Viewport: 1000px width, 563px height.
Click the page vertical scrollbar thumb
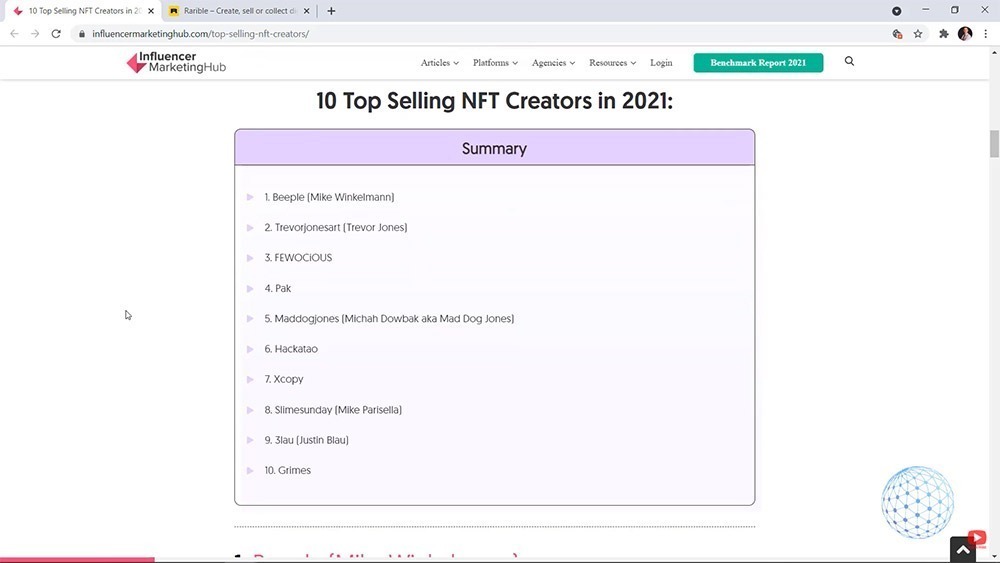pos(994,143)
